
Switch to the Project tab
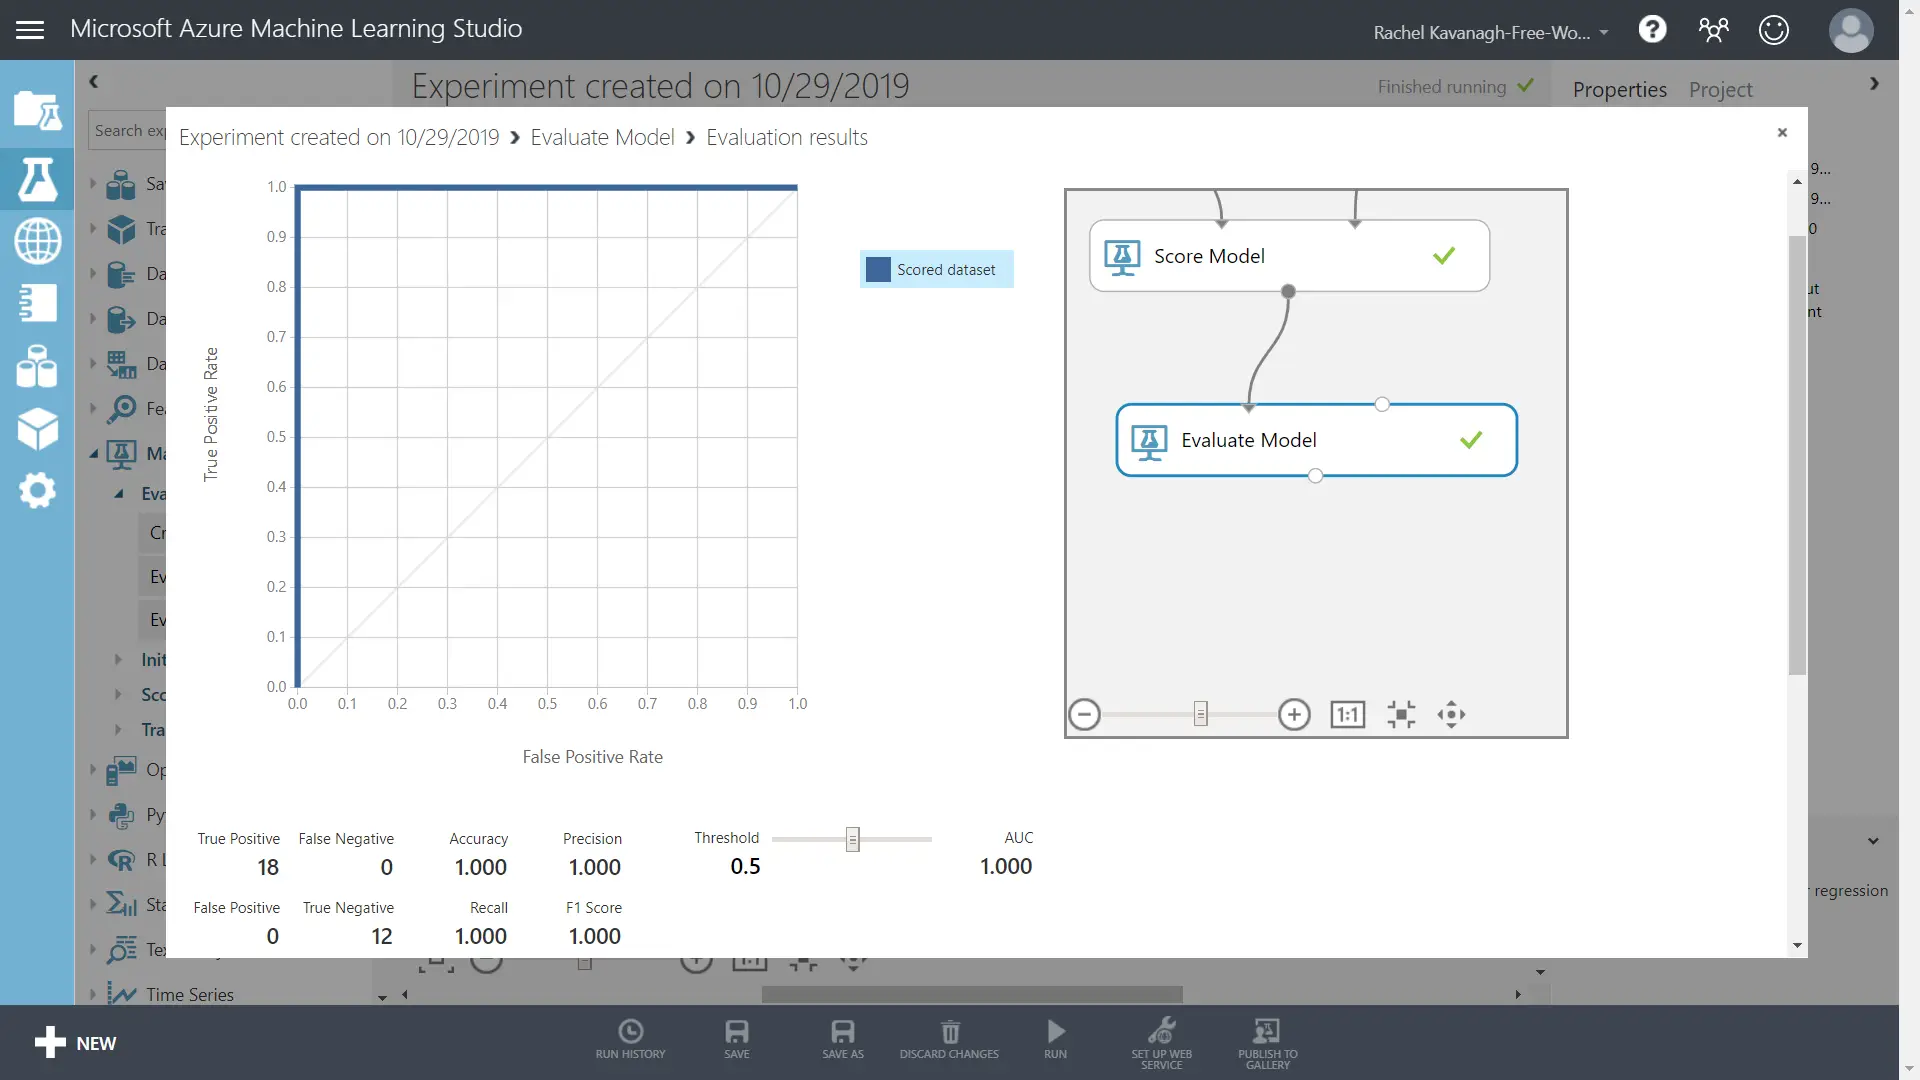point(1720,89)
